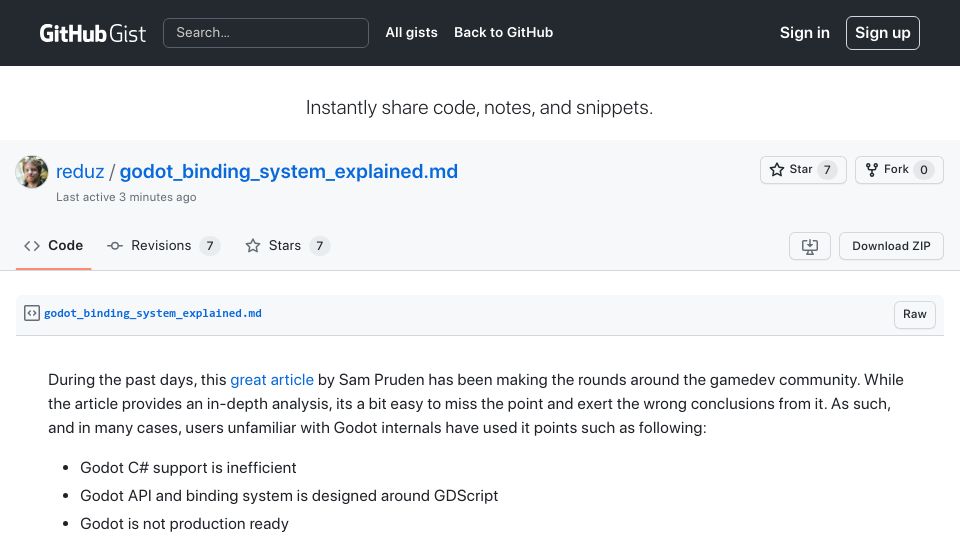Click the 'Last active 3 minutes ago' text

coord(126,197)
